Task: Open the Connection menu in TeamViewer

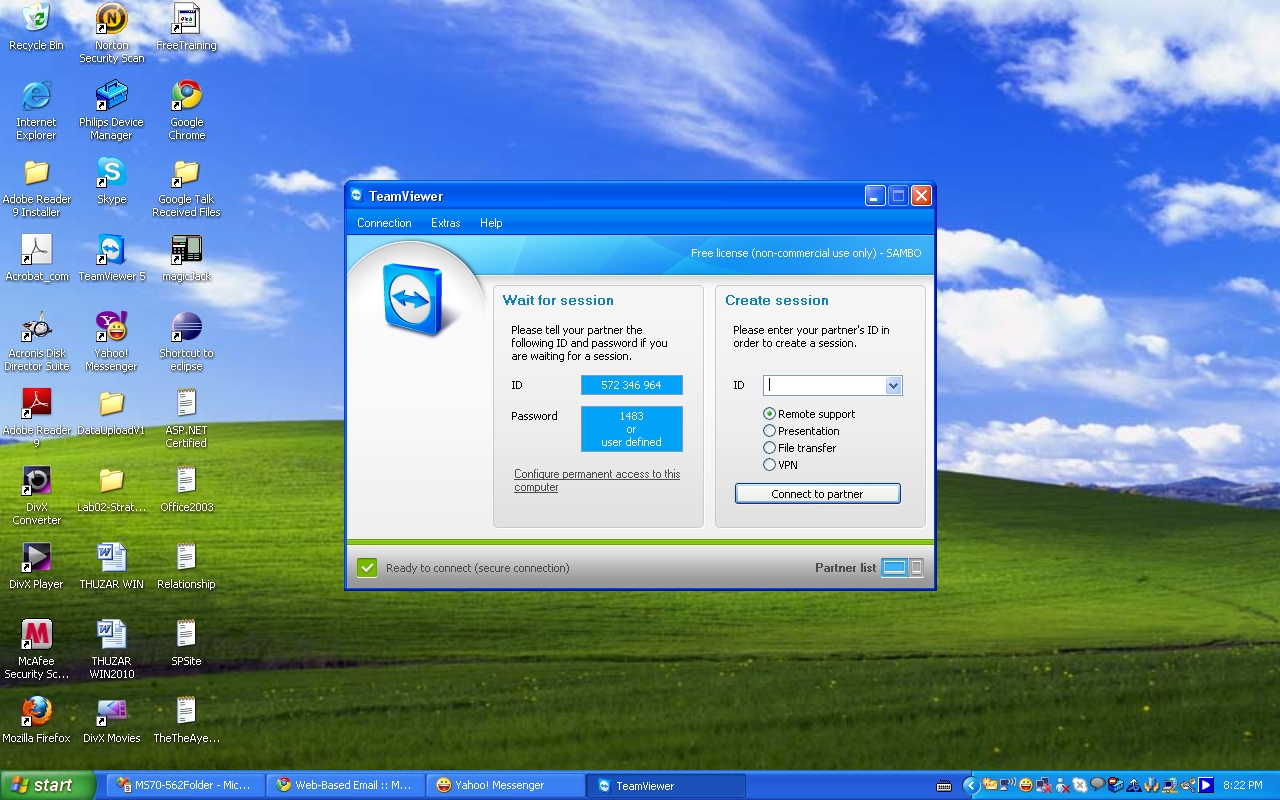Action: (384, 223)
